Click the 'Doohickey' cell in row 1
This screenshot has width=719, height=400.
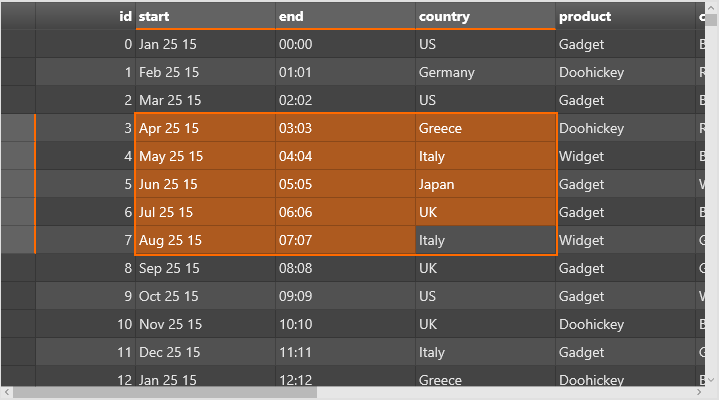click(x=625, y=72)
